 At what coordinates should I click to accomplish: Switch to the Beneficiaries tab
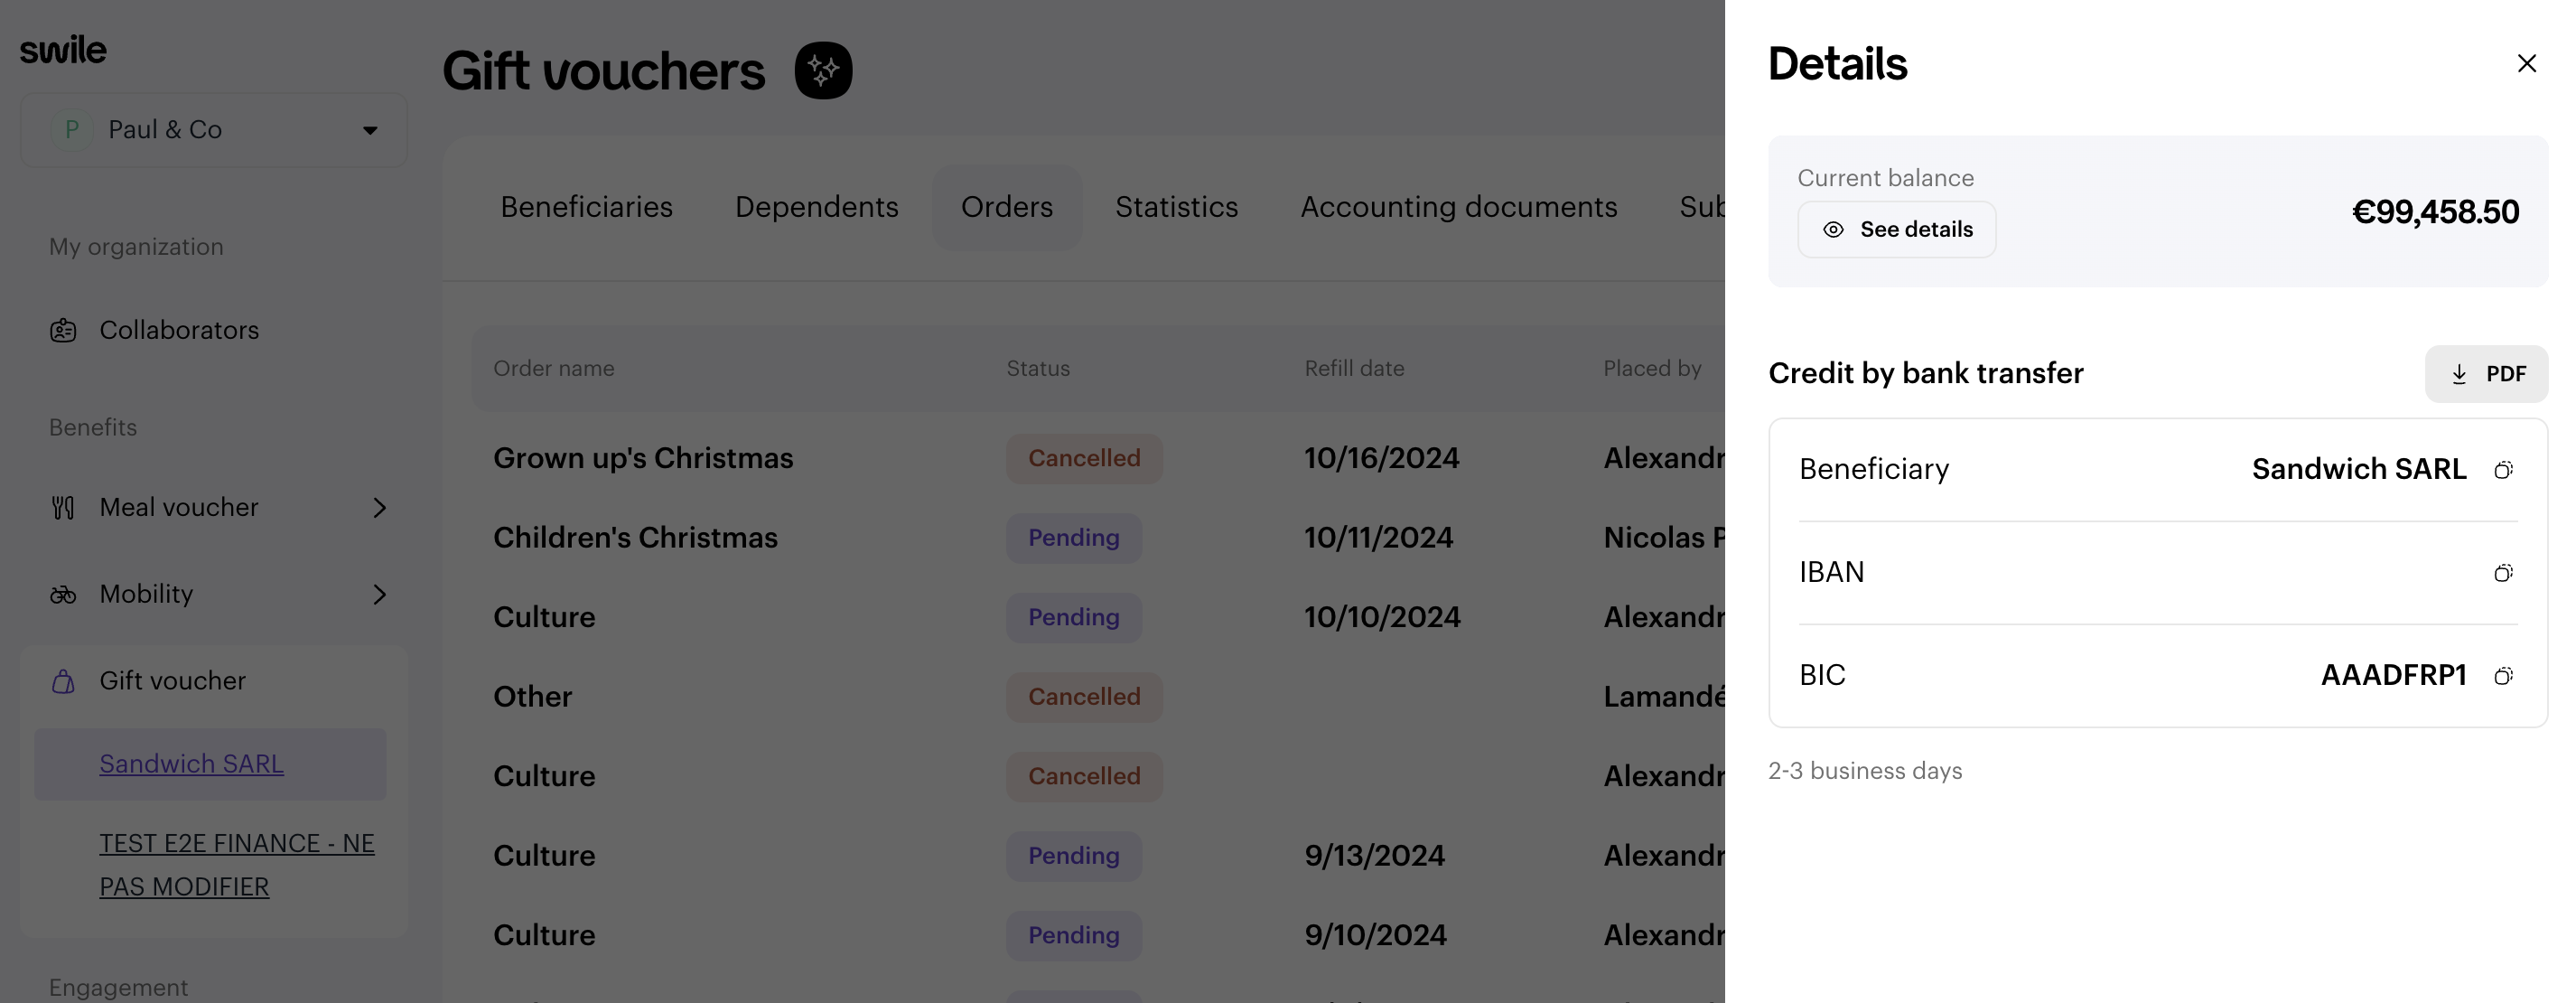pos(586,207)
